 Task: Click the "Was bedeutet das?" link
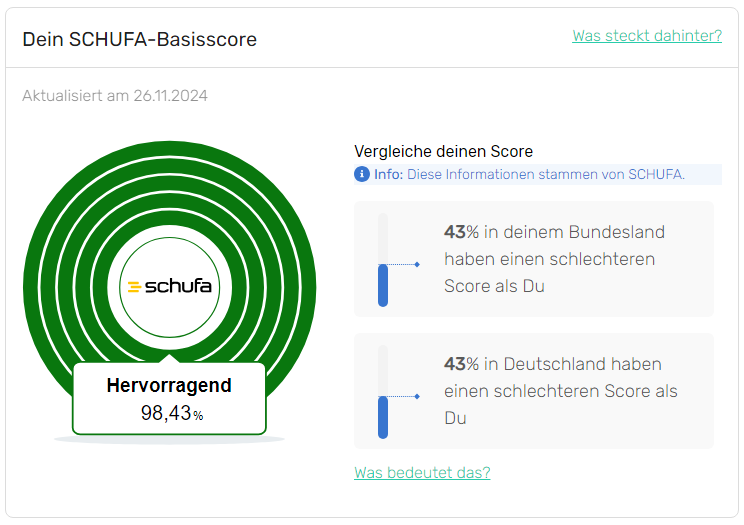[x=422, y=472]
